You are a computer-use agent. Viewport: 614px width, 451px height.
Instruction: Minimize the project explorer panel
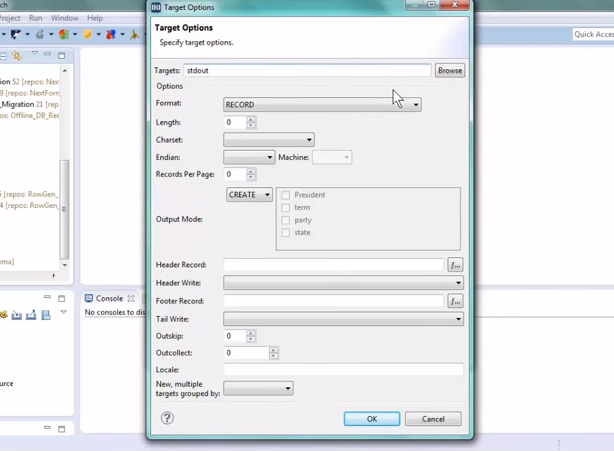(47, 54)
